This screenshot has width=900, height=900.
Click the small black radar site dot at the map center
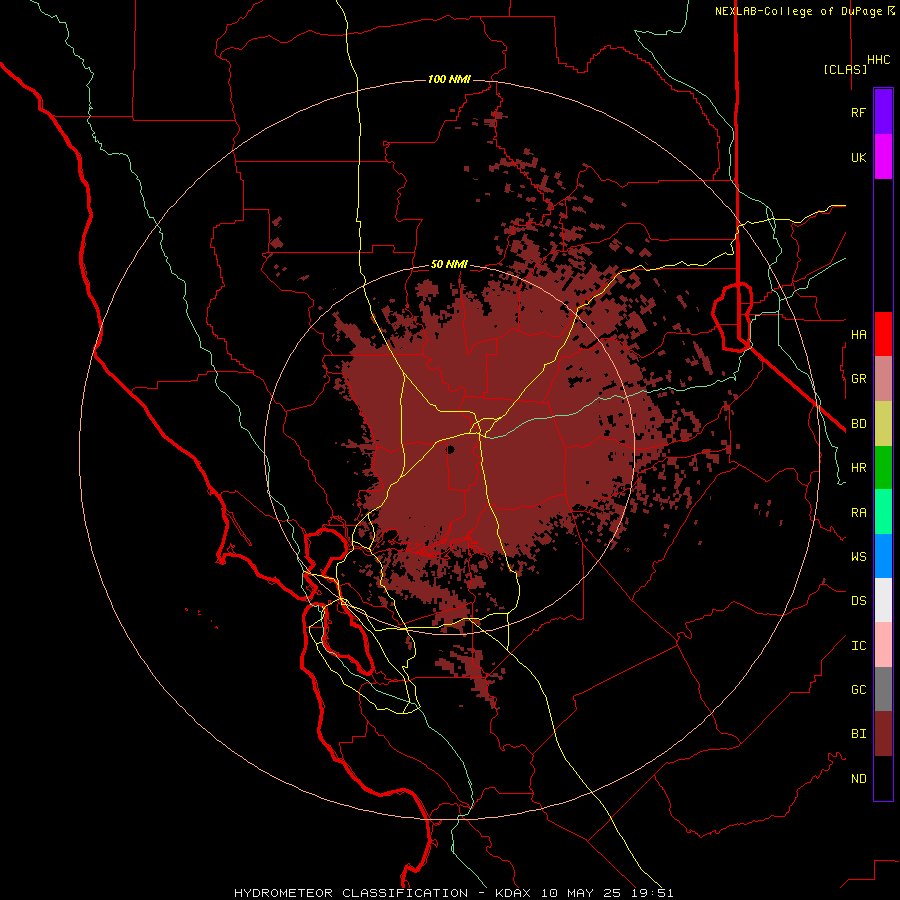pyautogui.click(x=450, y=449)
